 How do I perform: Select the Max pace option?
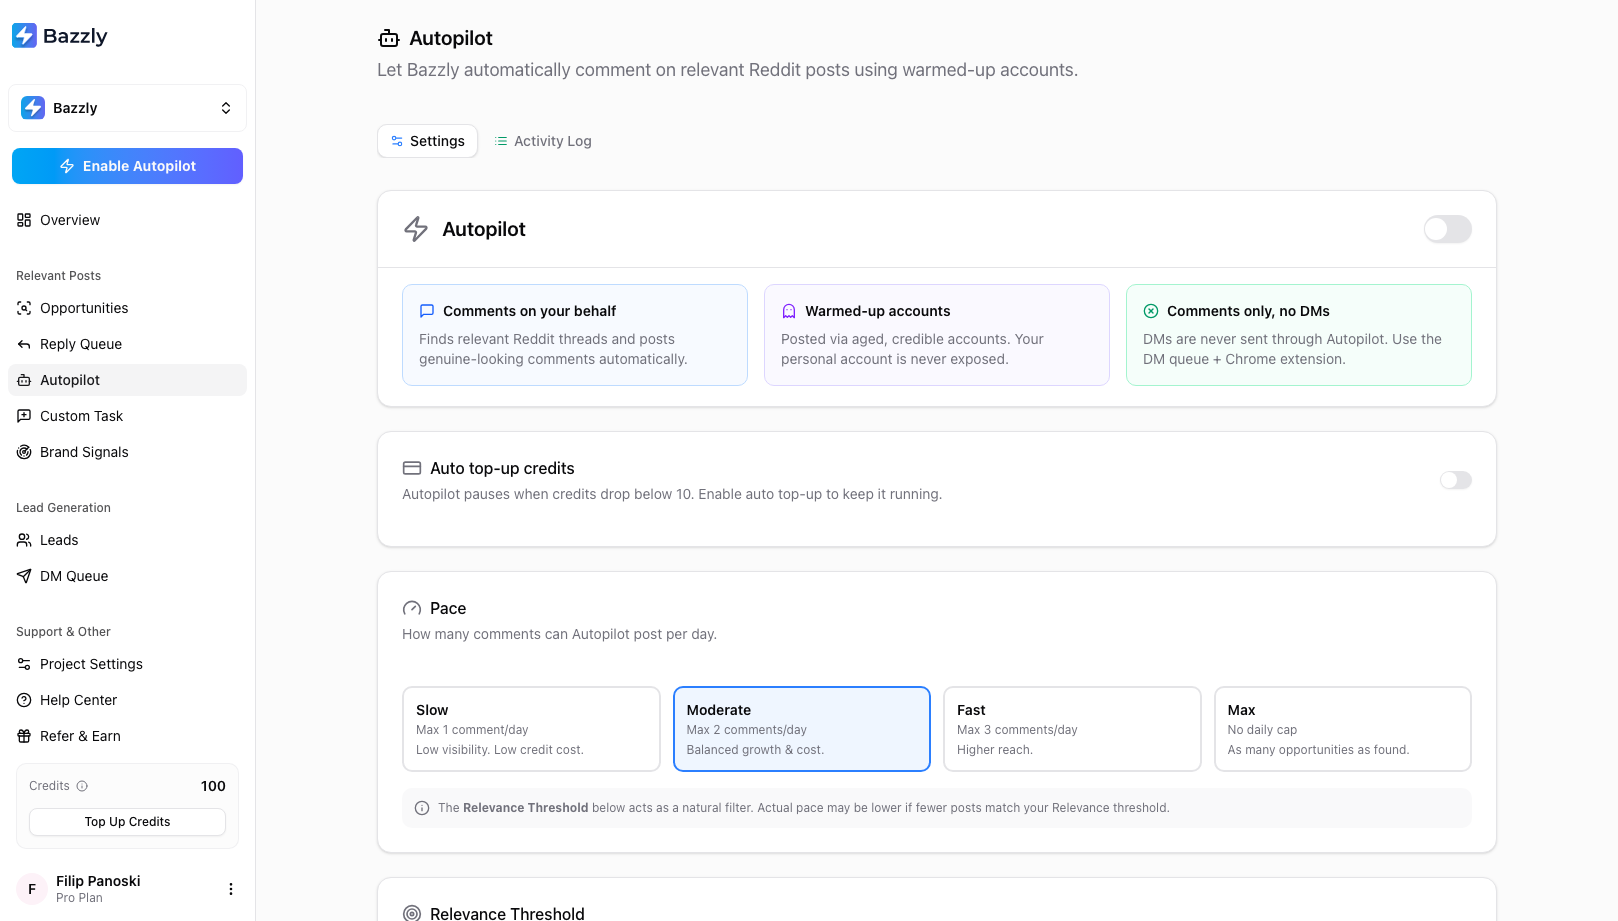[x=1342, y=729]
